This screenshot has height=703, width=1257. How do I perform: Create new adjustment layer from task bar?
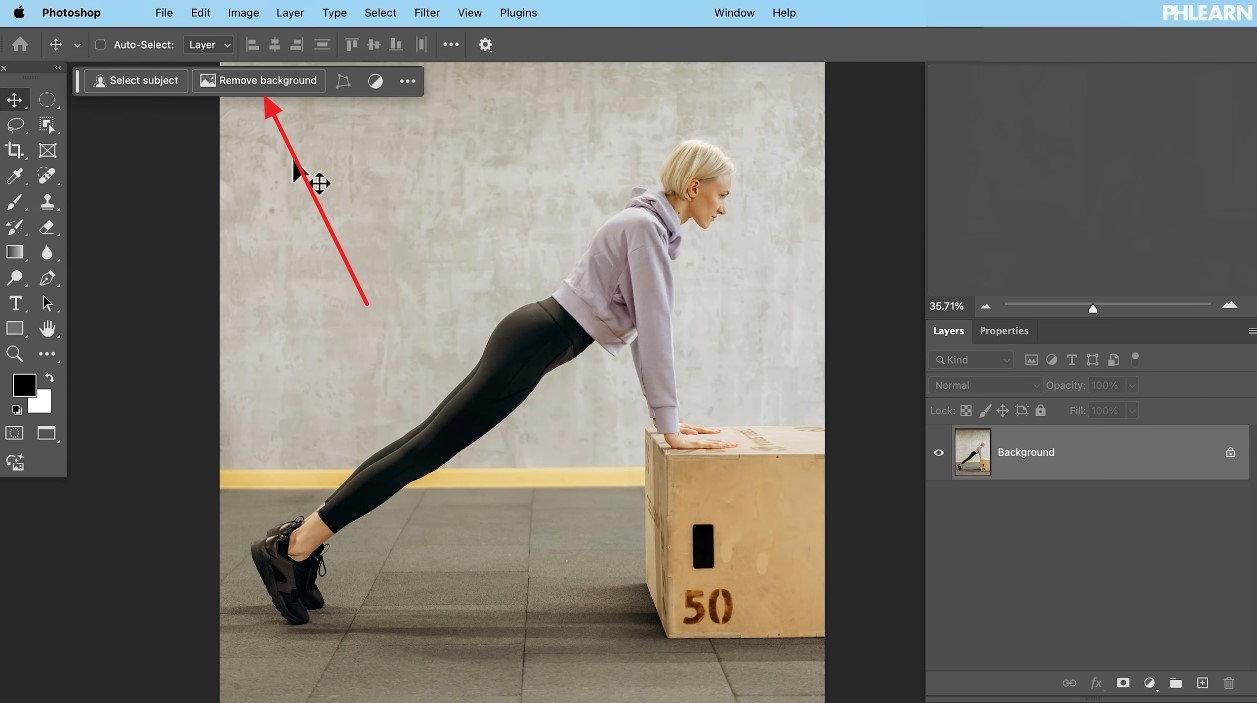pyautogui.click(x=375, y=81)
